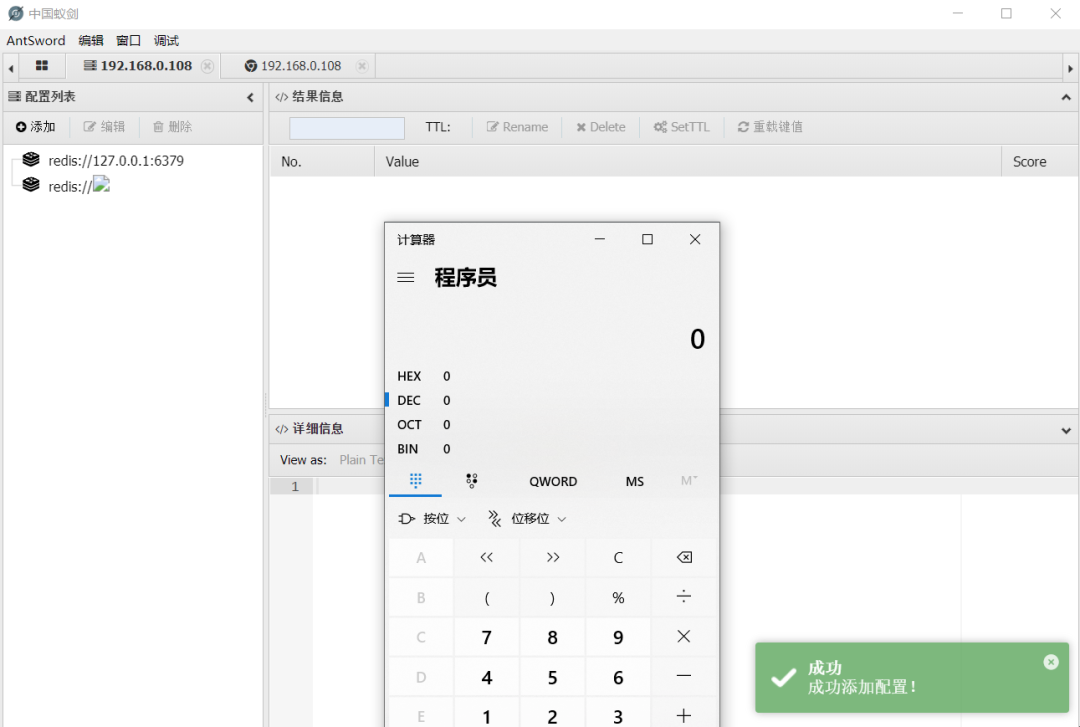Dismiss the 成功添加配置 notification
The height and width of the screenshot is (727, 1080).
tap(1050, 662)
